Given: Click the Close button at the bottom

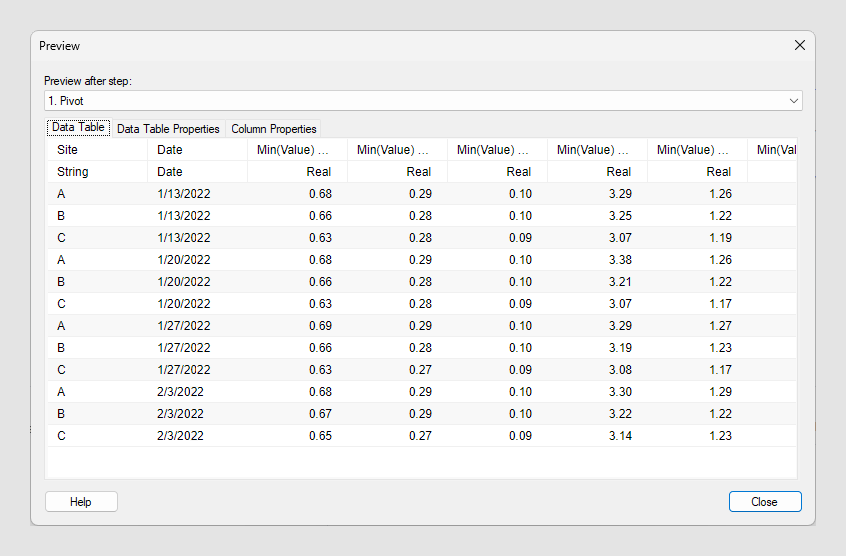Looking at the screenshot, I should pos(764,502).
